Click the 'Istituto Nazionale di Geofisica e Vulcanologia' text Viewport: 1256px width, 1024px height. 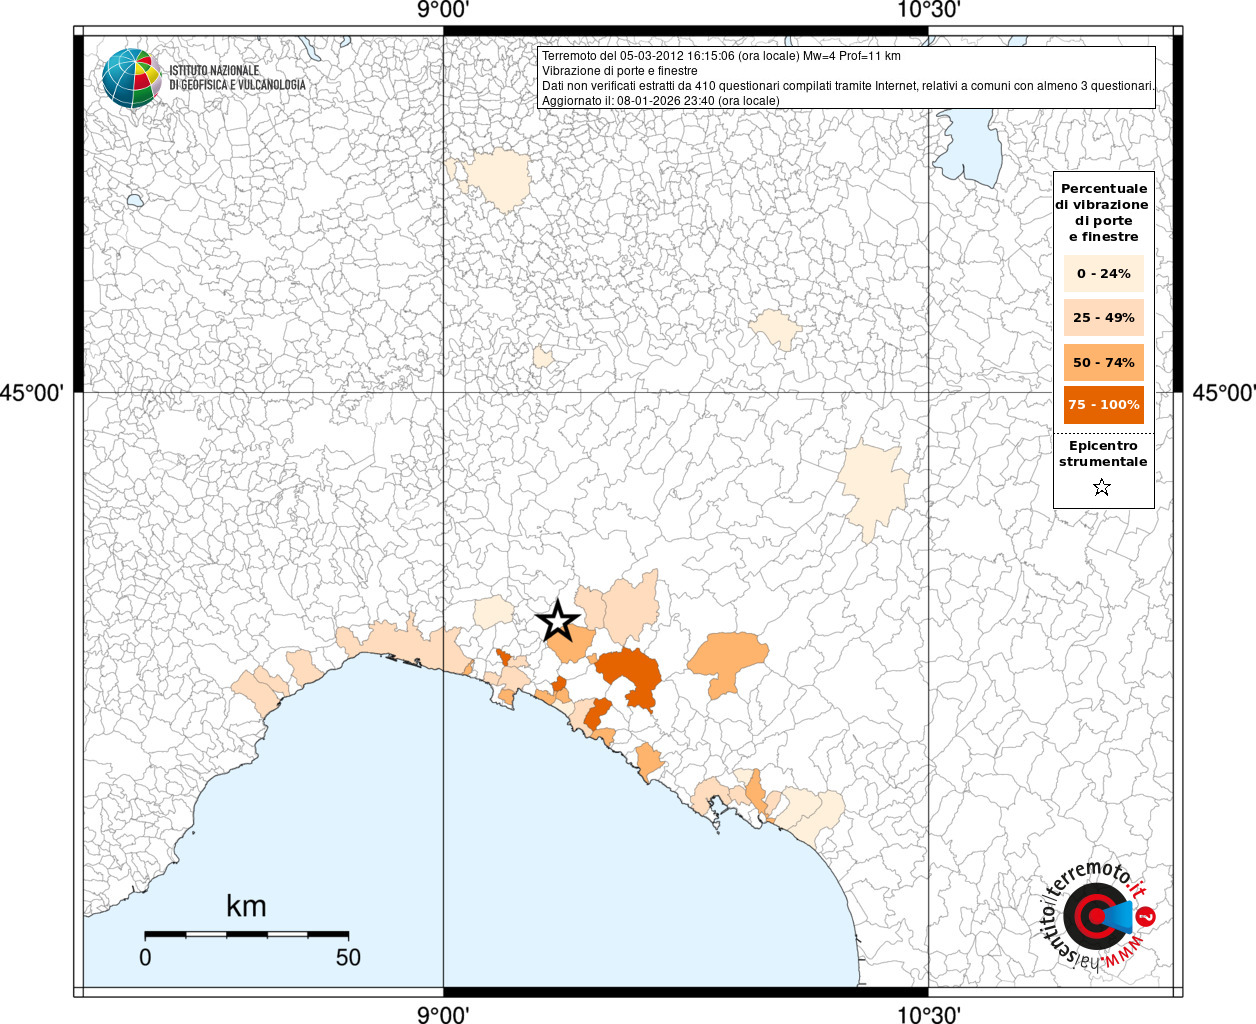[237, 78]
